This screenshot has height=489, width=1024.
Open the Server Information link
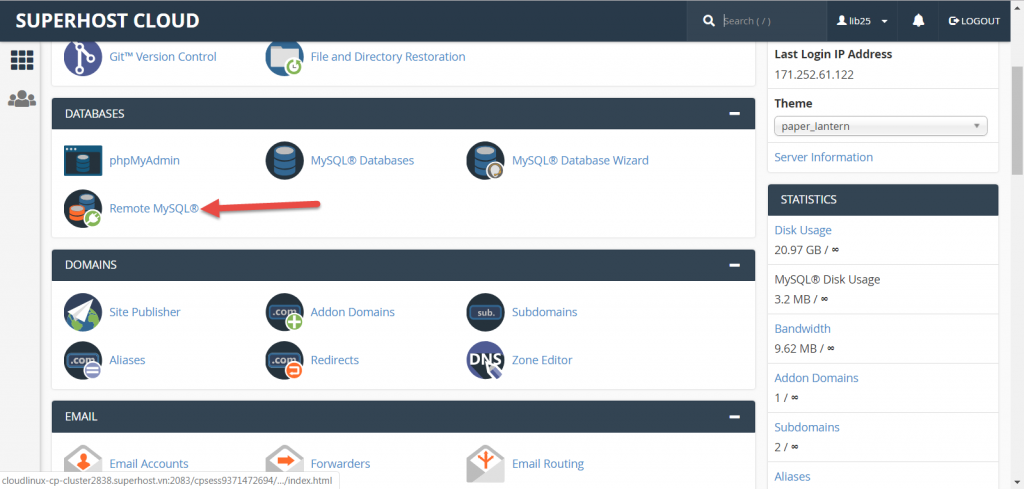click(823, 157)
